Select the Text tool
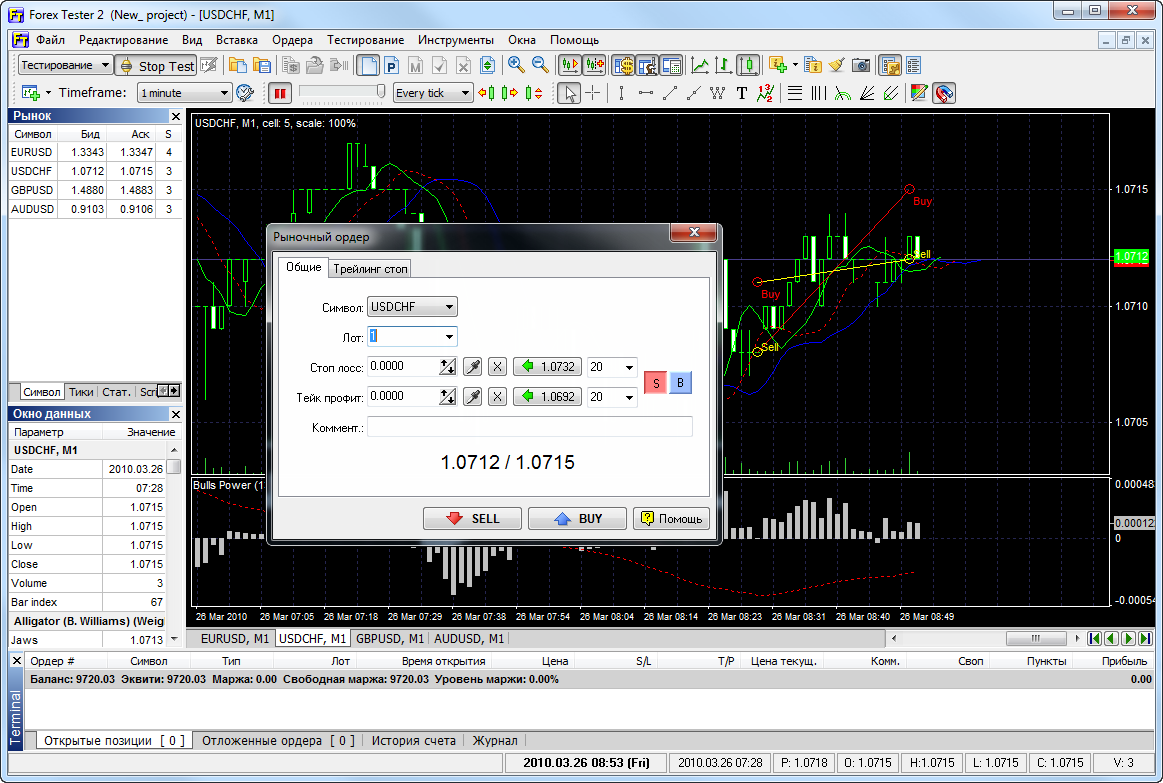This screenshot has height=783, width=1163. point(740,92)
